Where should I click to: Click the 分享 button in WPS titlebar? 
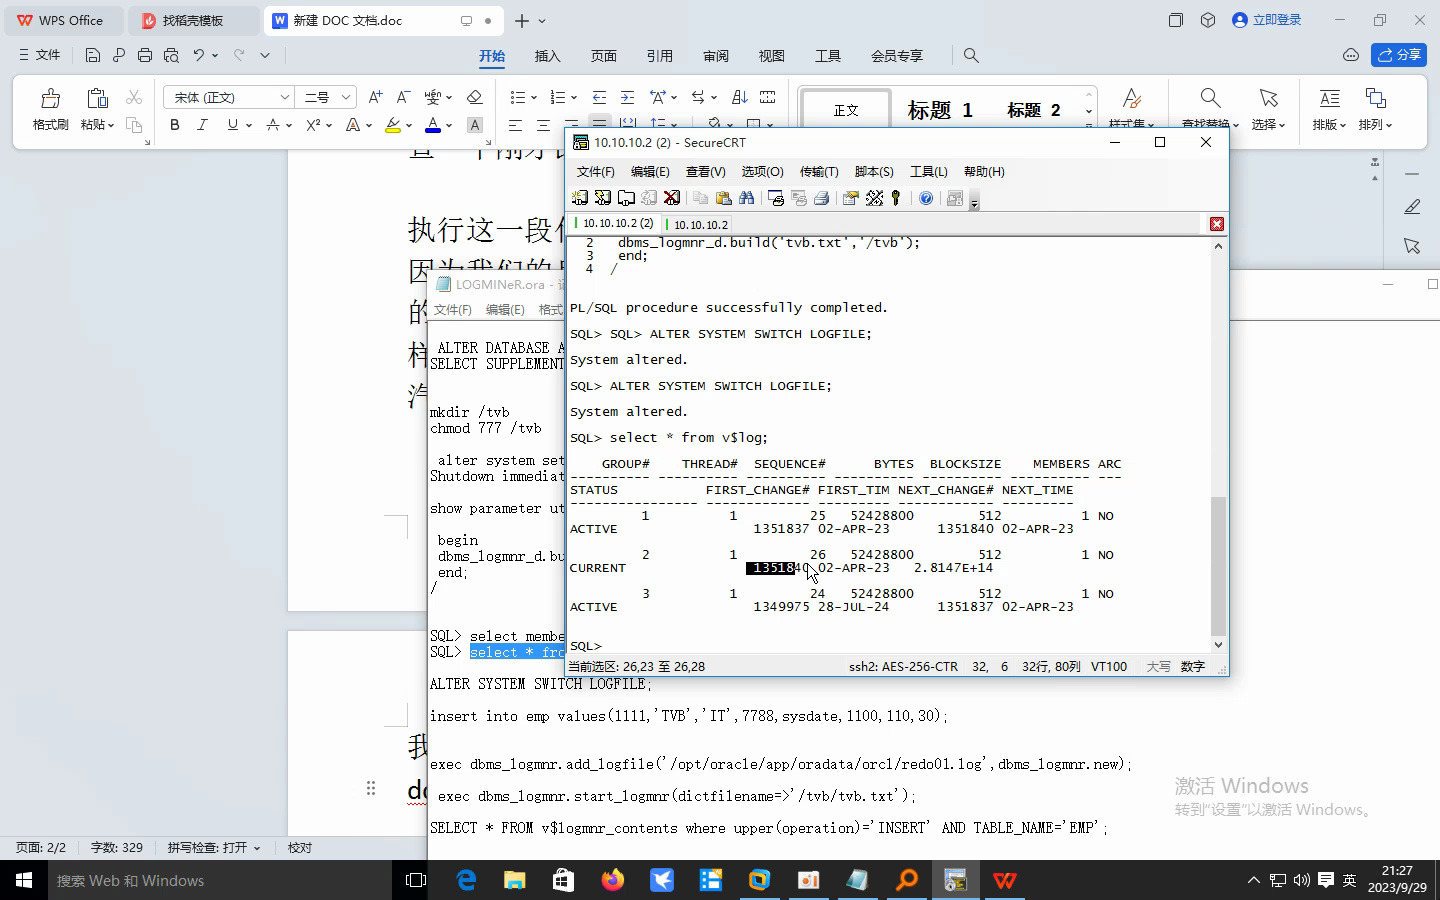tap(1399, 55)
